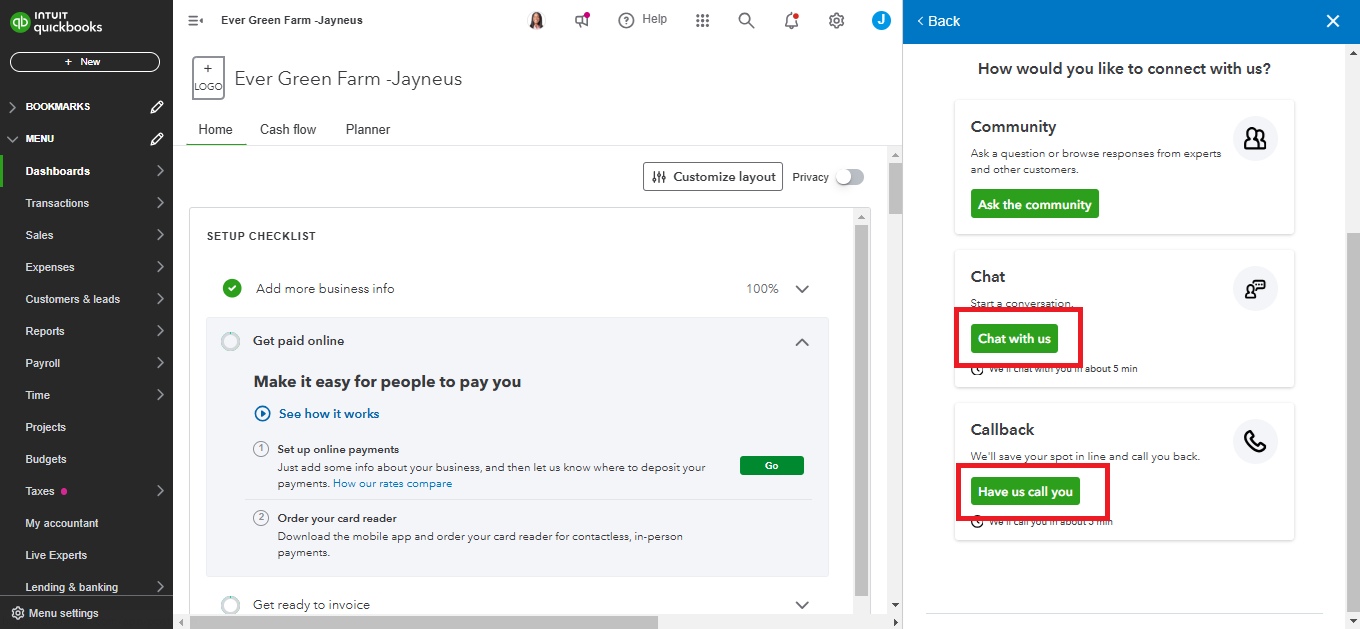Go Back in help panel

point(937,21)
